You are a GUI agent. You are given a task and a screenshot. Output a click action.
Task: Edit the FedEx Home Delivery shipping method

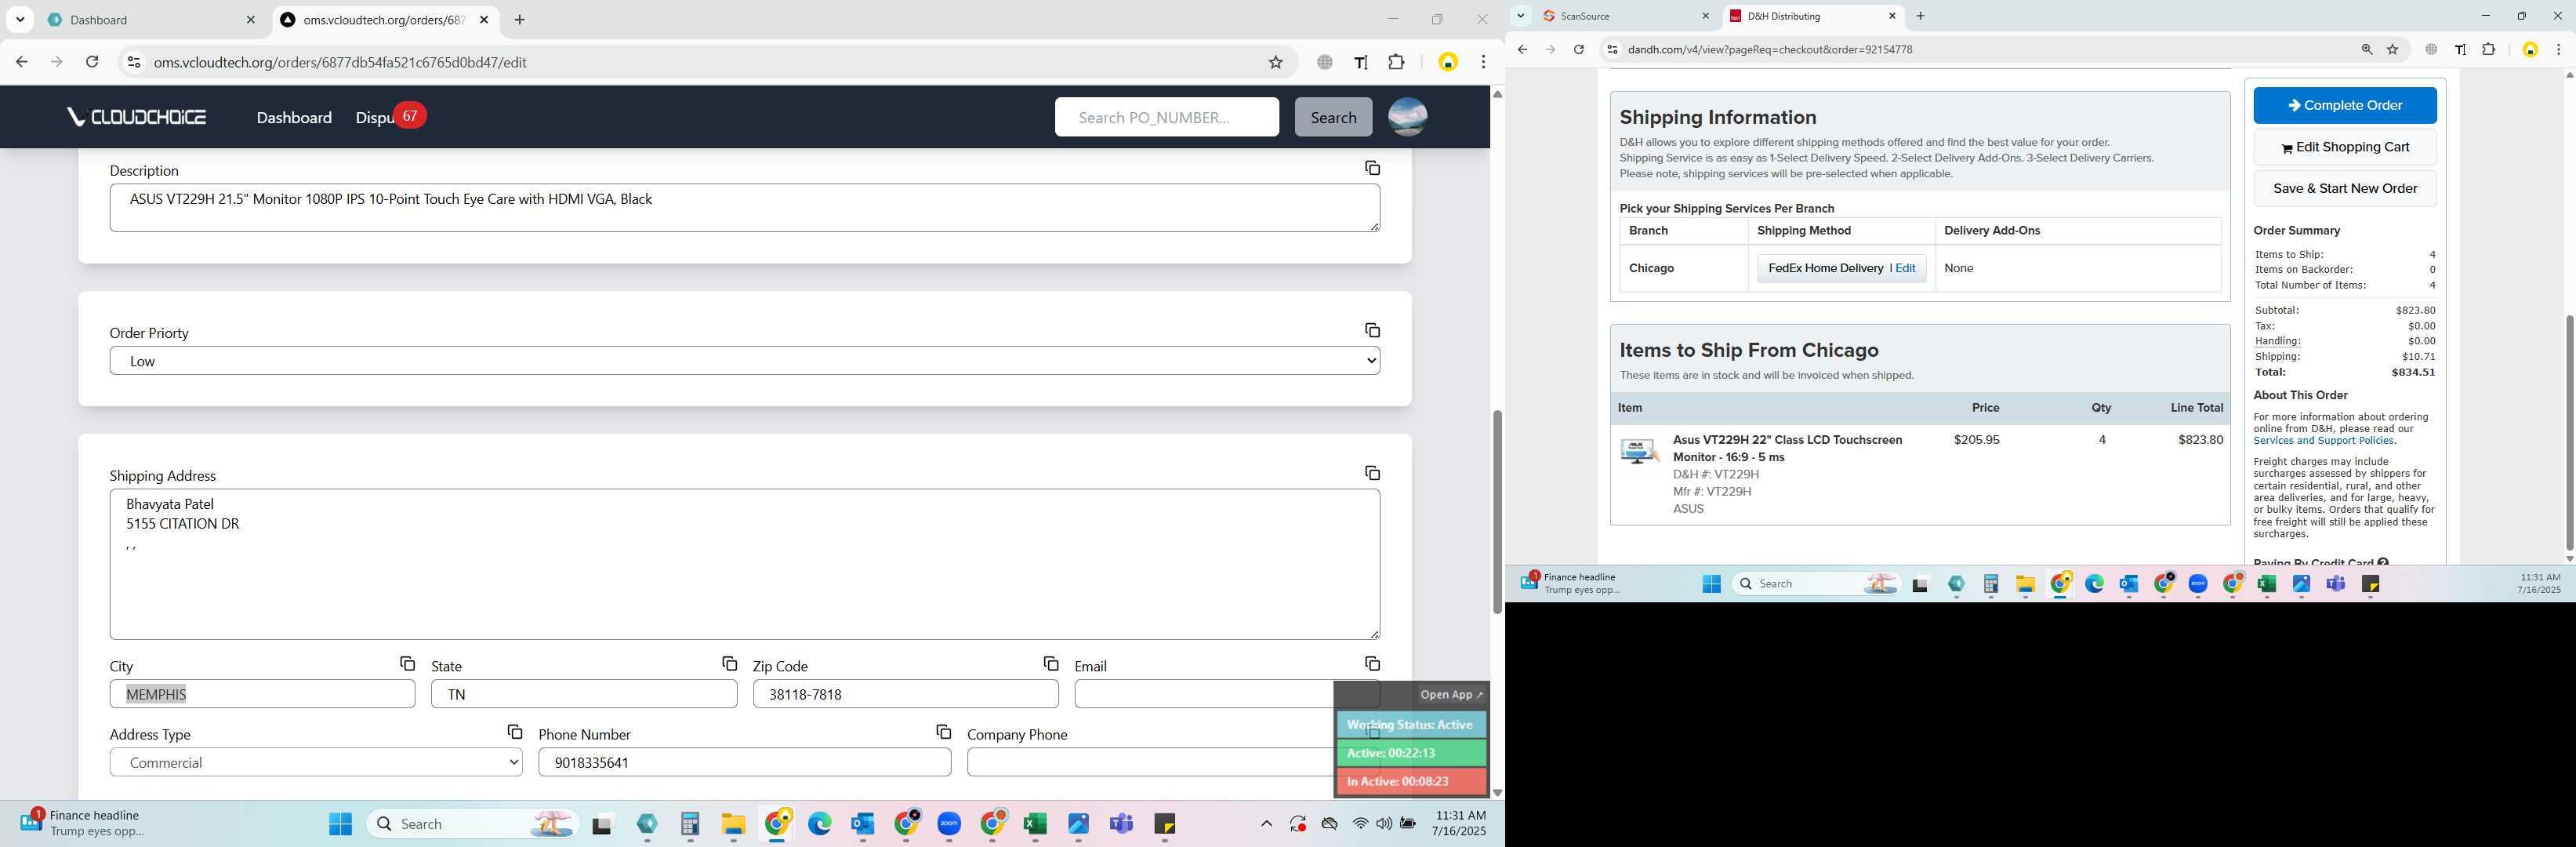(1905, 268)
